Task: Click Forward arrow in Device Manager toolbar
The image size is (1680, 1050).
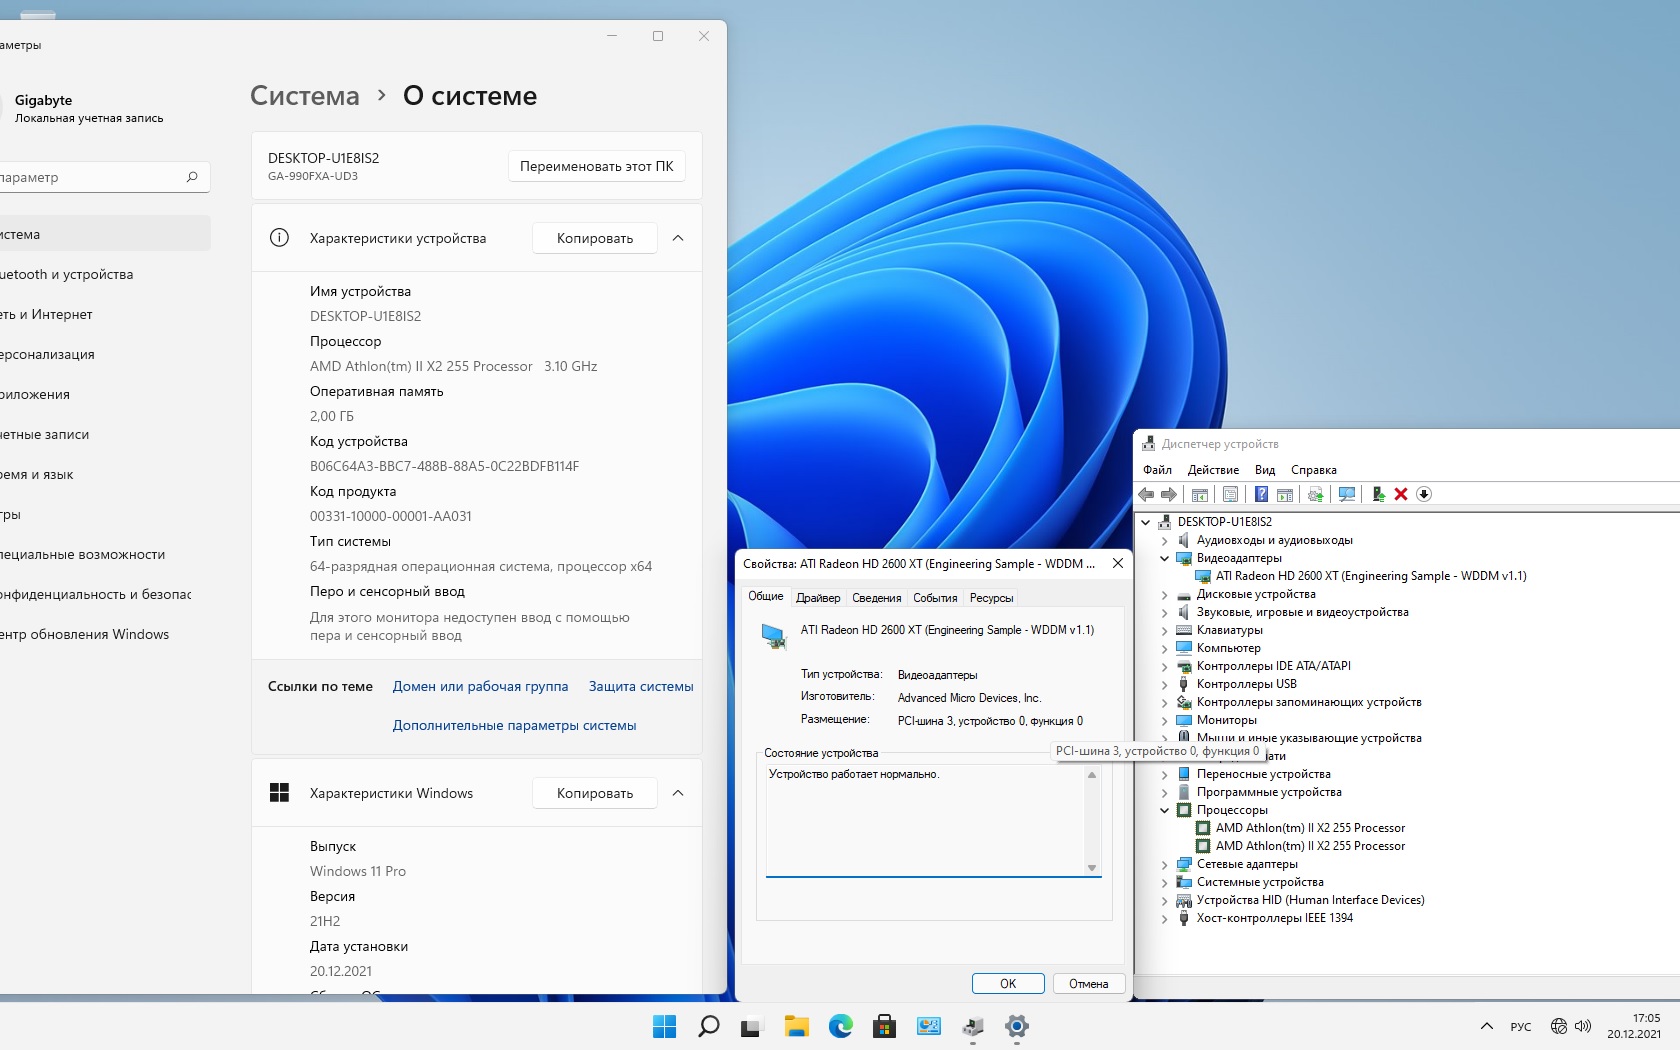Action: [1168, 494]
